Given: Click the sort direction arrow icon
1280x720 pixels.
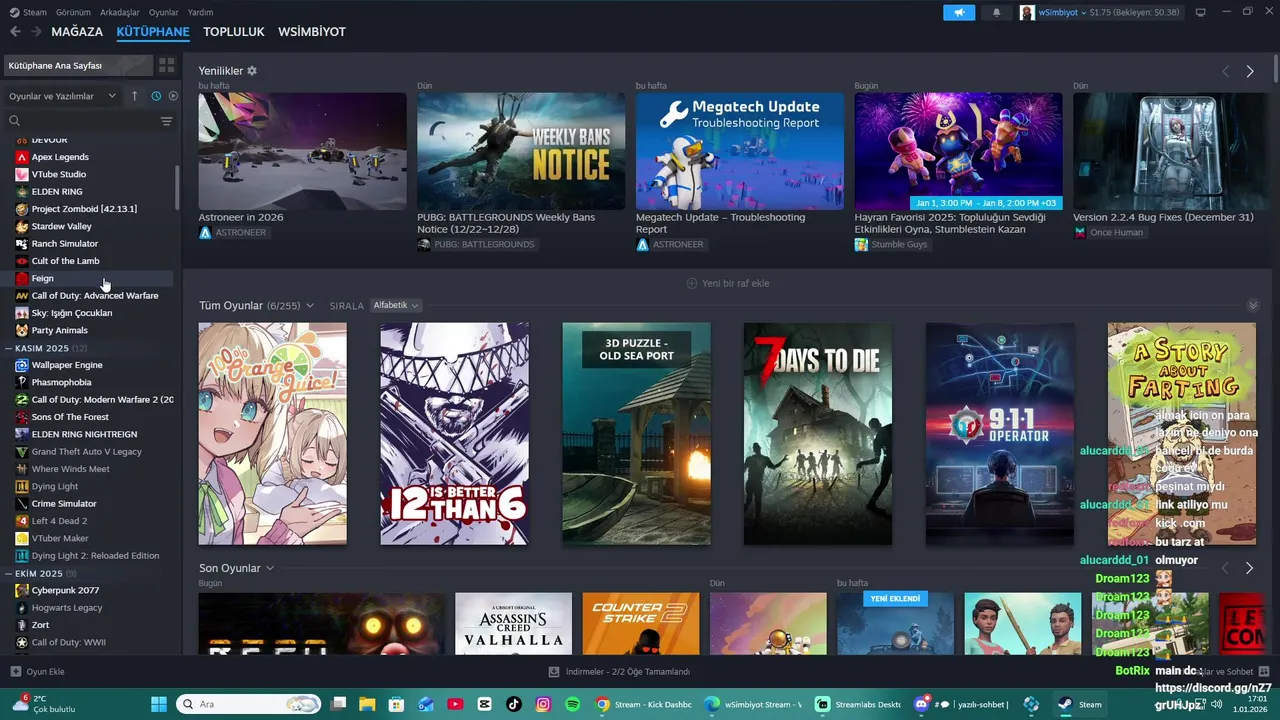Looking at the screenshot, I should (x=135, y=96).
